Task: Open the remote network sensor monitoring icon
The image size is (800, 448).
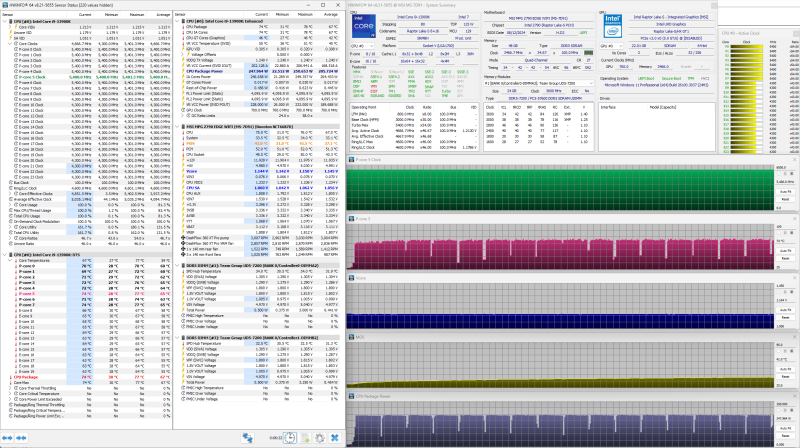Action: tap(247, 438)
